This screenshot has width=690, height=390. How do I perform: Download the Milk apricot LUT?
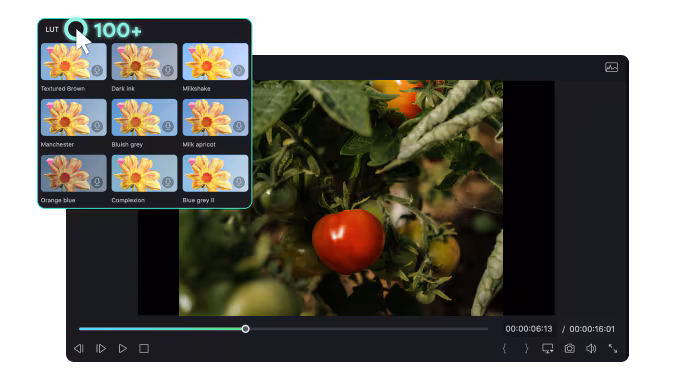(239, 126)
